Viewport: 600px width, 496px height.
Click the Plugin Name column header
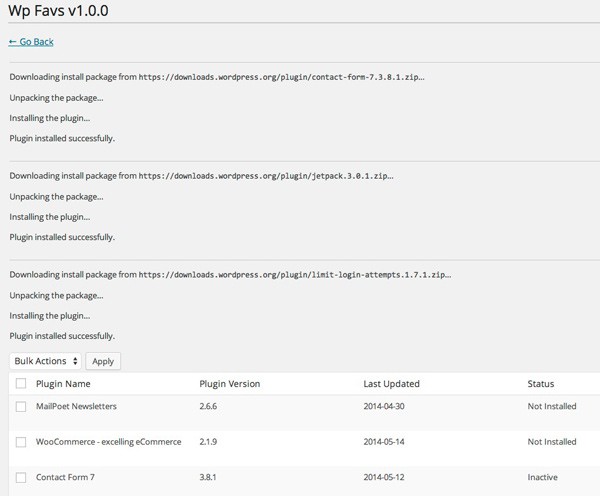tap(63, 384)
